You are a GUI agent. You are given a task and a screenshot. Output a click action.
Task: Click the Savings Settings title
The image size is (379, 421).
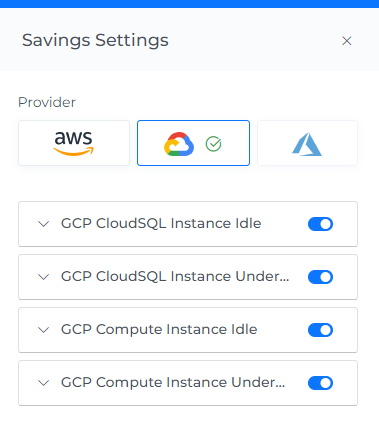[95, 41]
